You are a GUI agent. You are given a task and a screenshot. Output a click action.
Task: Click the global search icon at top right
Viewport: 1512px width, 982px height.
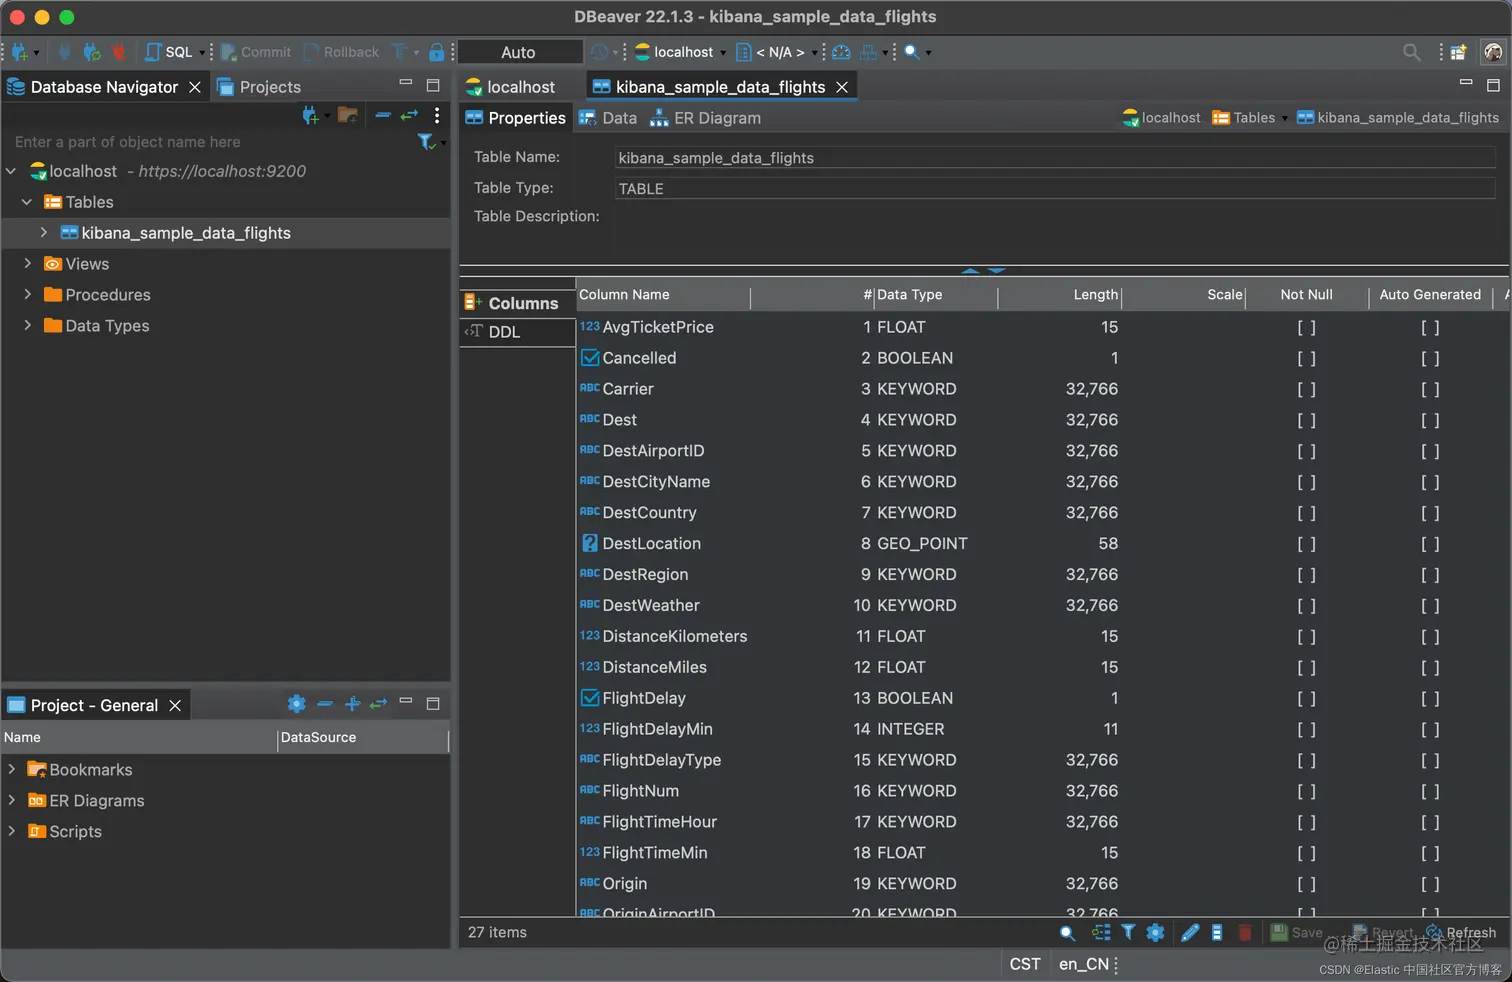[1411, 52]
